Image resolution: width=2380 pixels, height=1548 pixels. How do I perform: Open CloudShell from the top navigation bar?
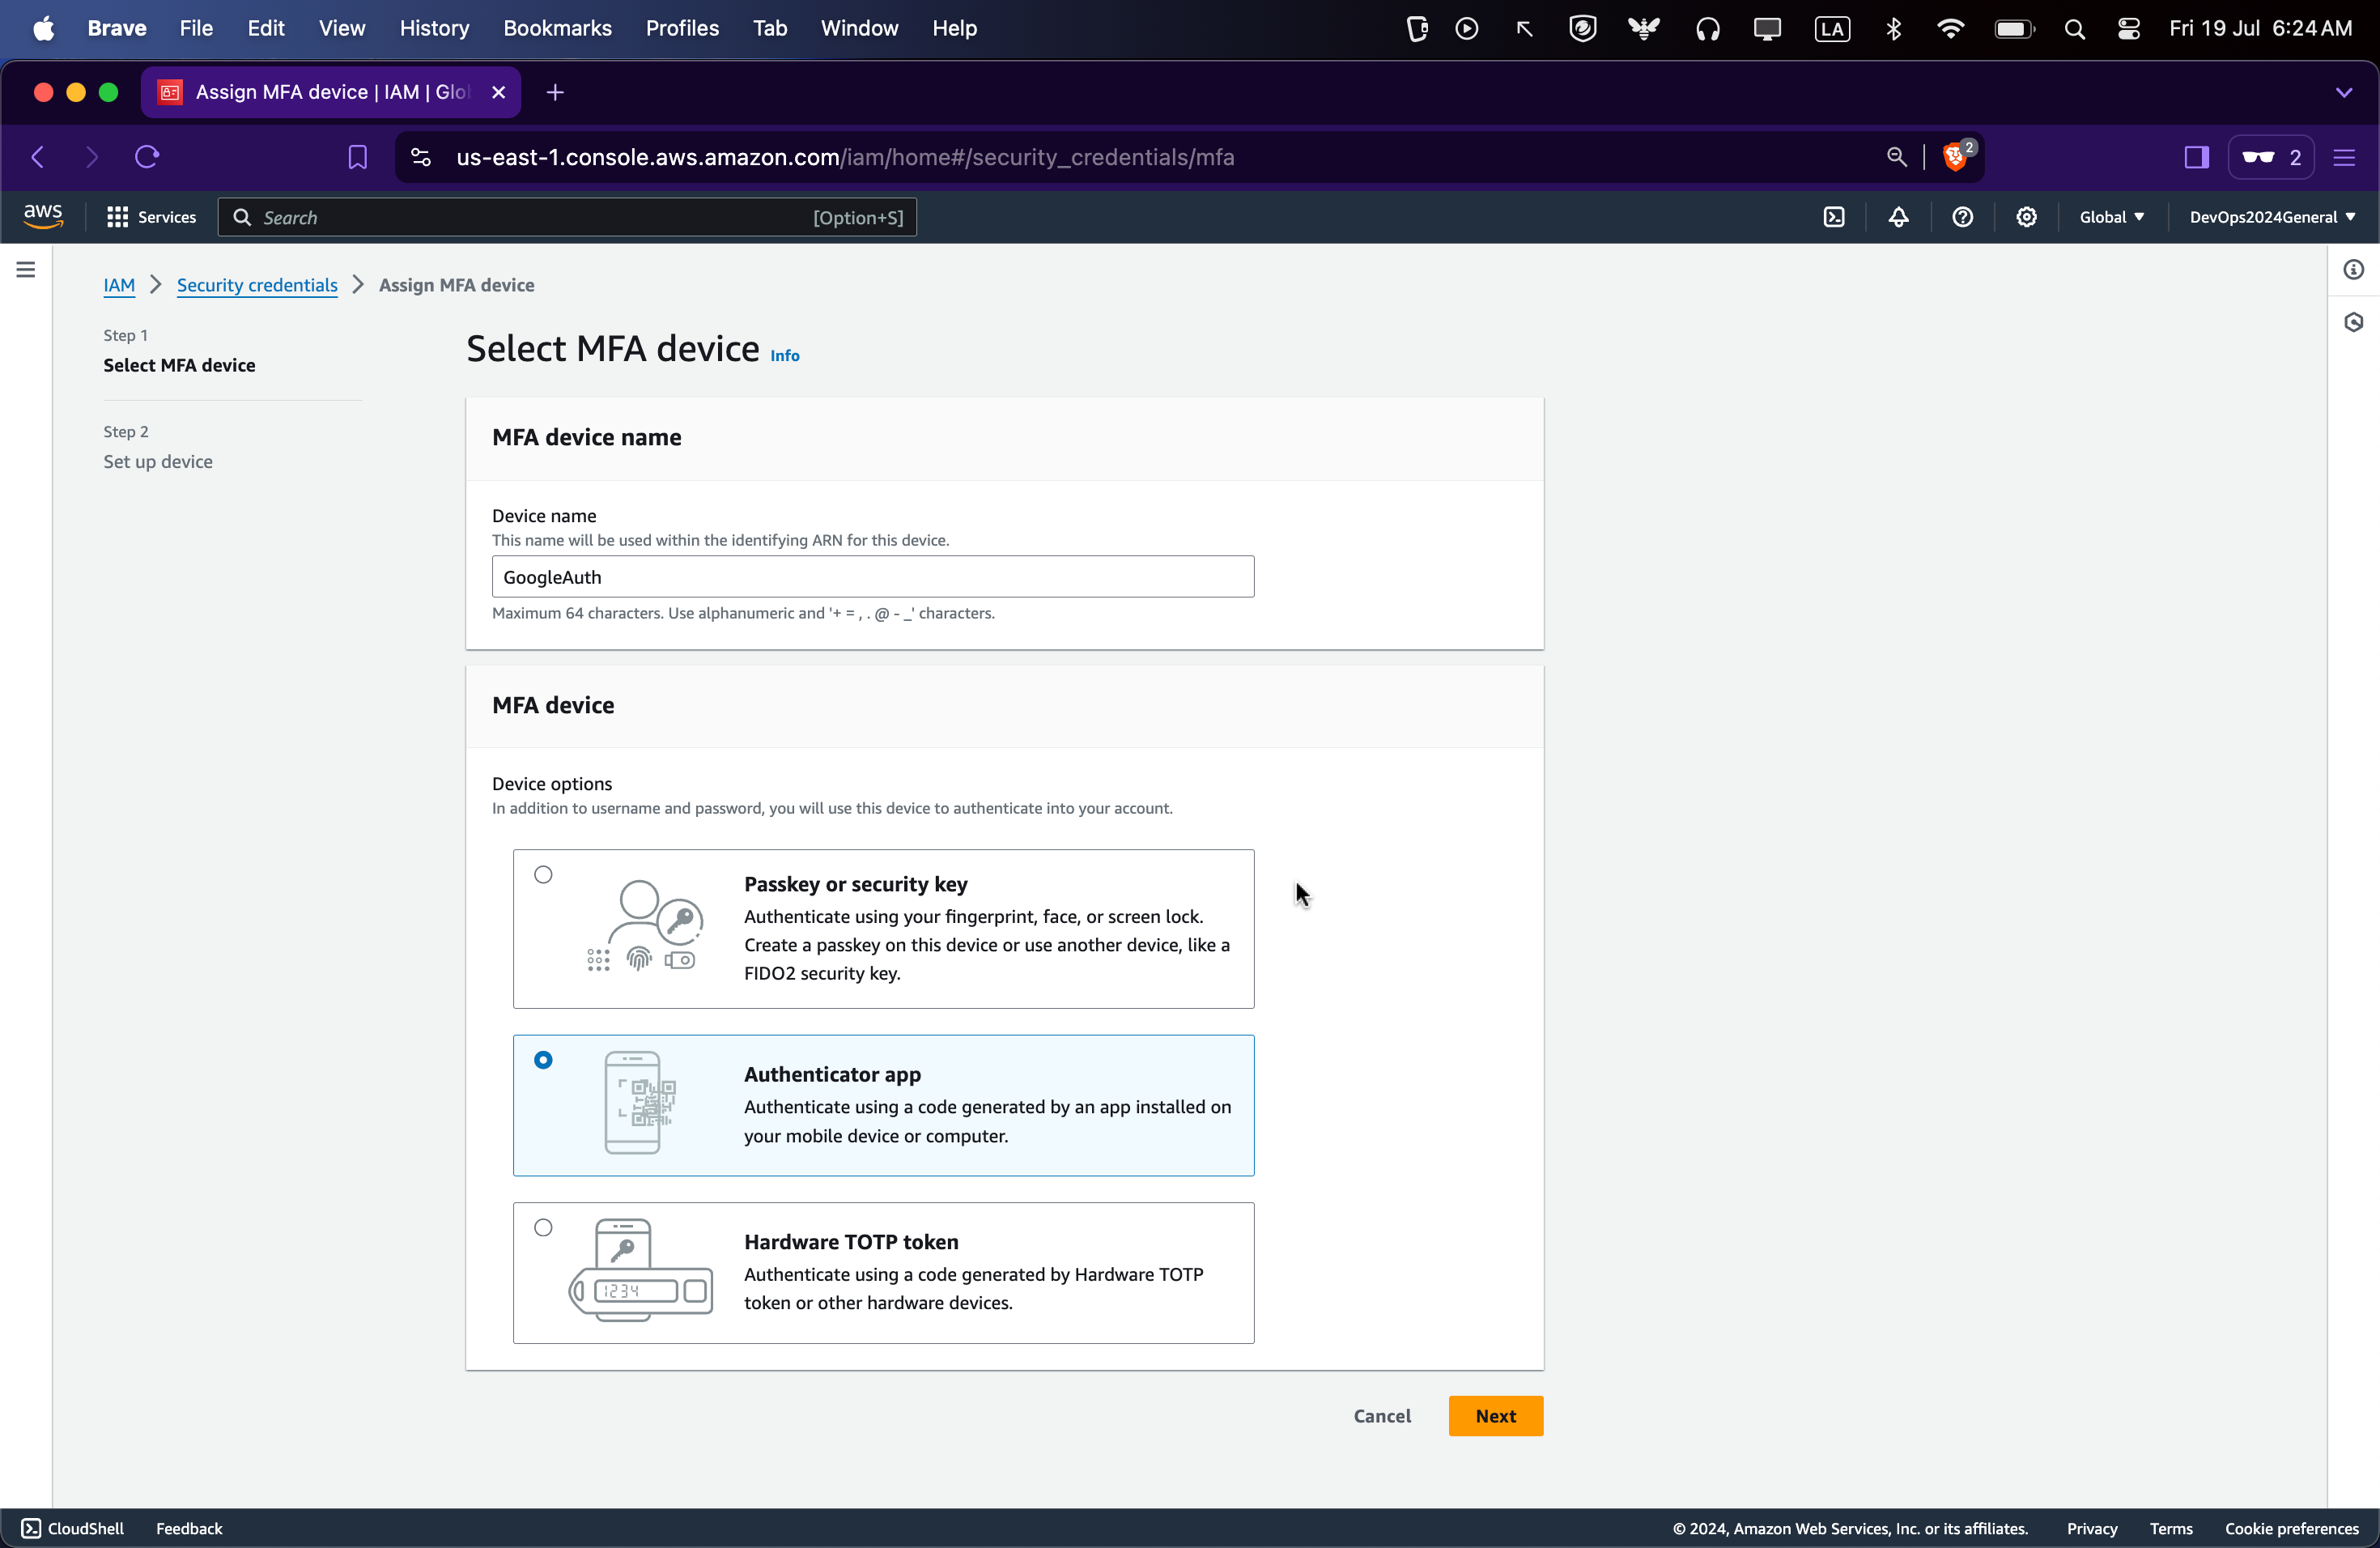[1833, 217]
